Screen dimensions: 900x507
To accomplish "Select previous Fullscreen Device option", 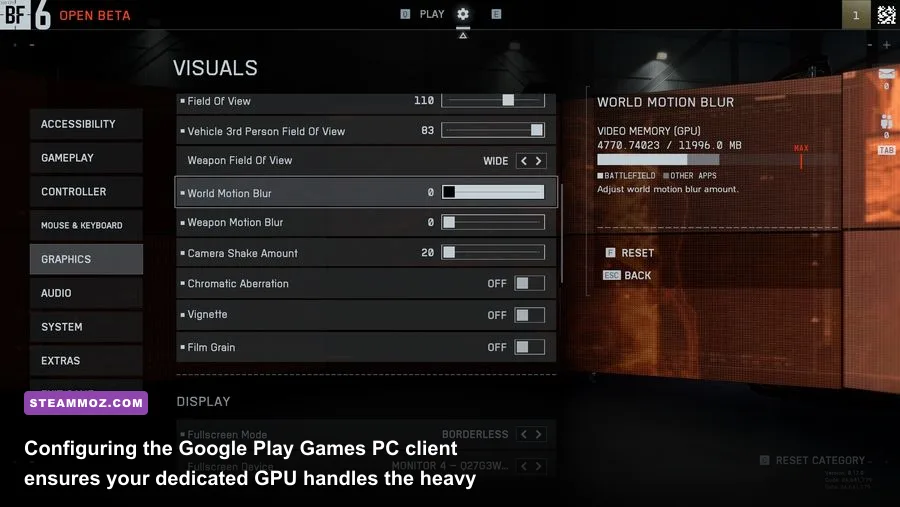I will click(x=523, y=466).
